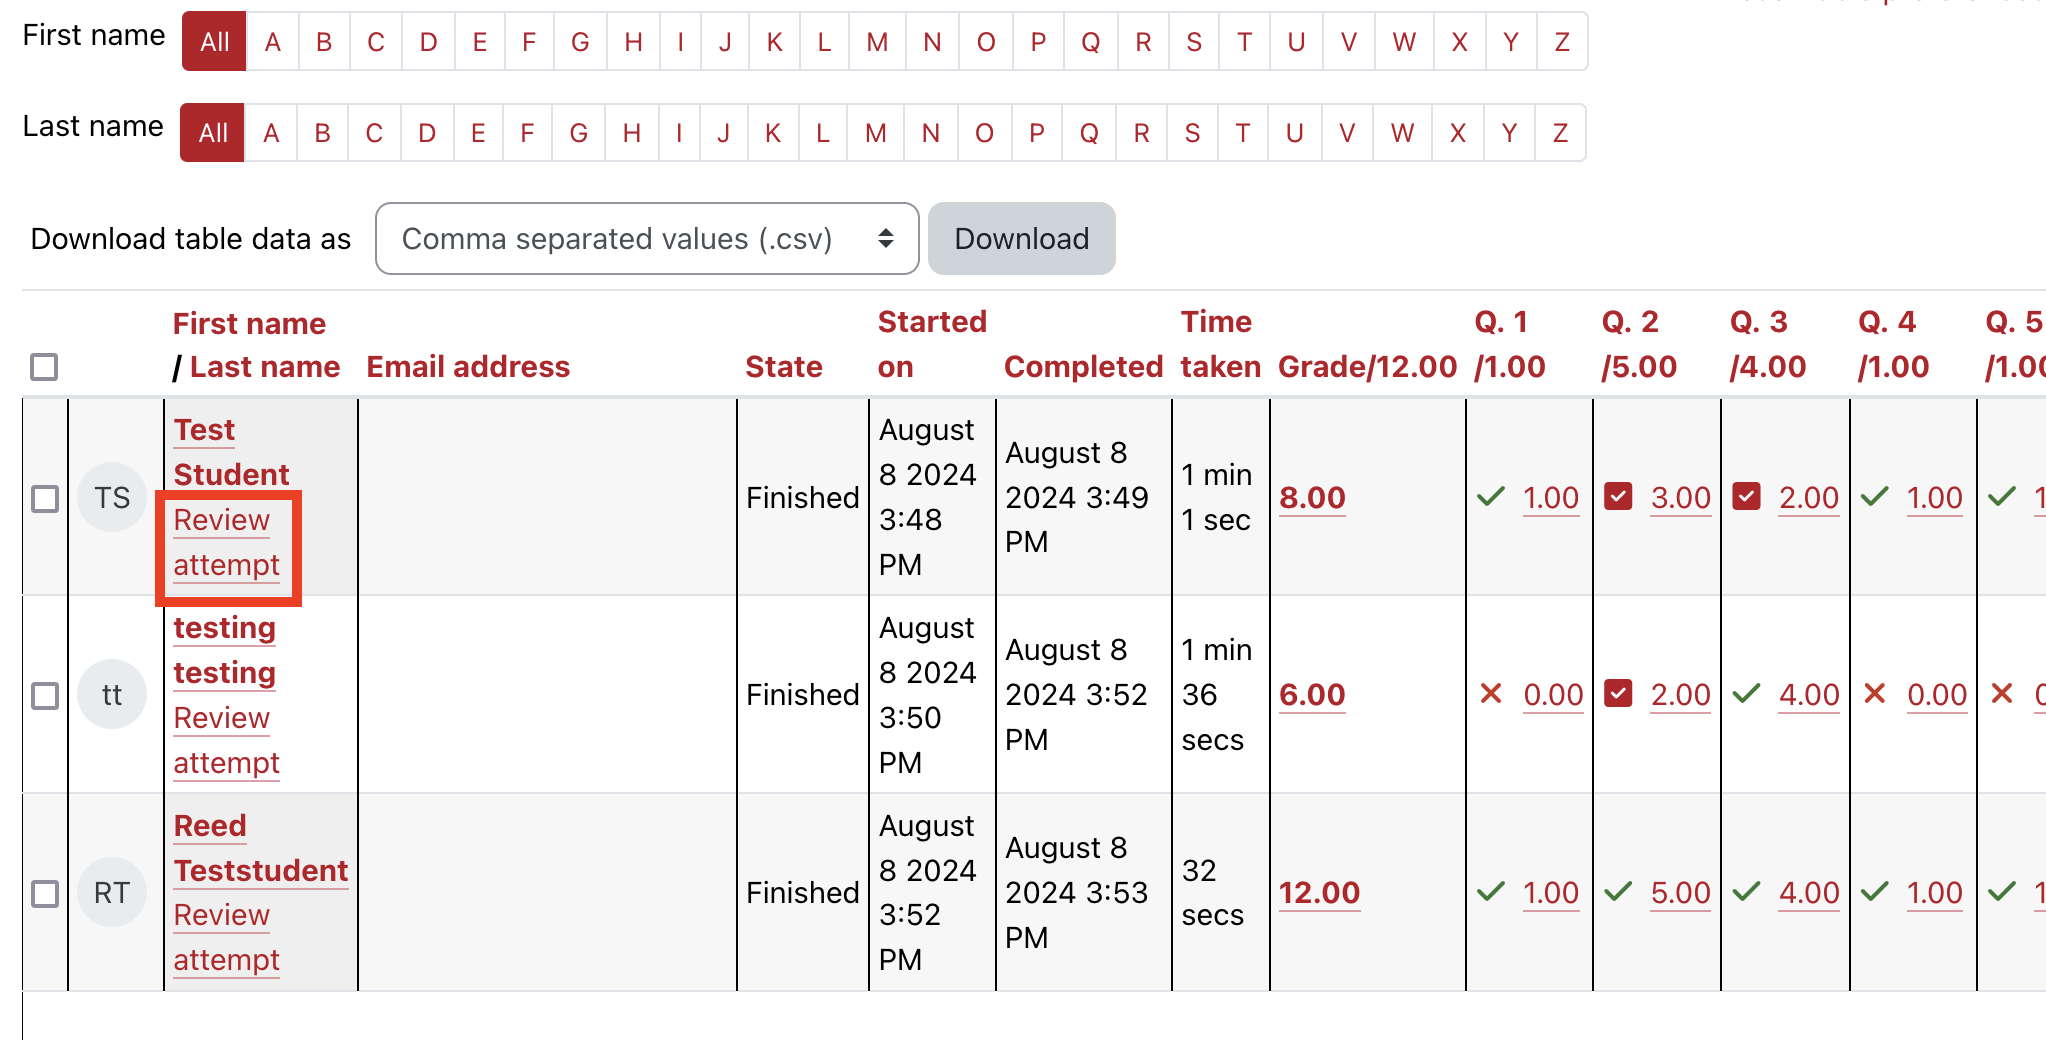The image size is (2046, 1040).
Task: Click green checkmark for Test Student Q. 1
Action: pyautogui.click(x=1490, y=497)
